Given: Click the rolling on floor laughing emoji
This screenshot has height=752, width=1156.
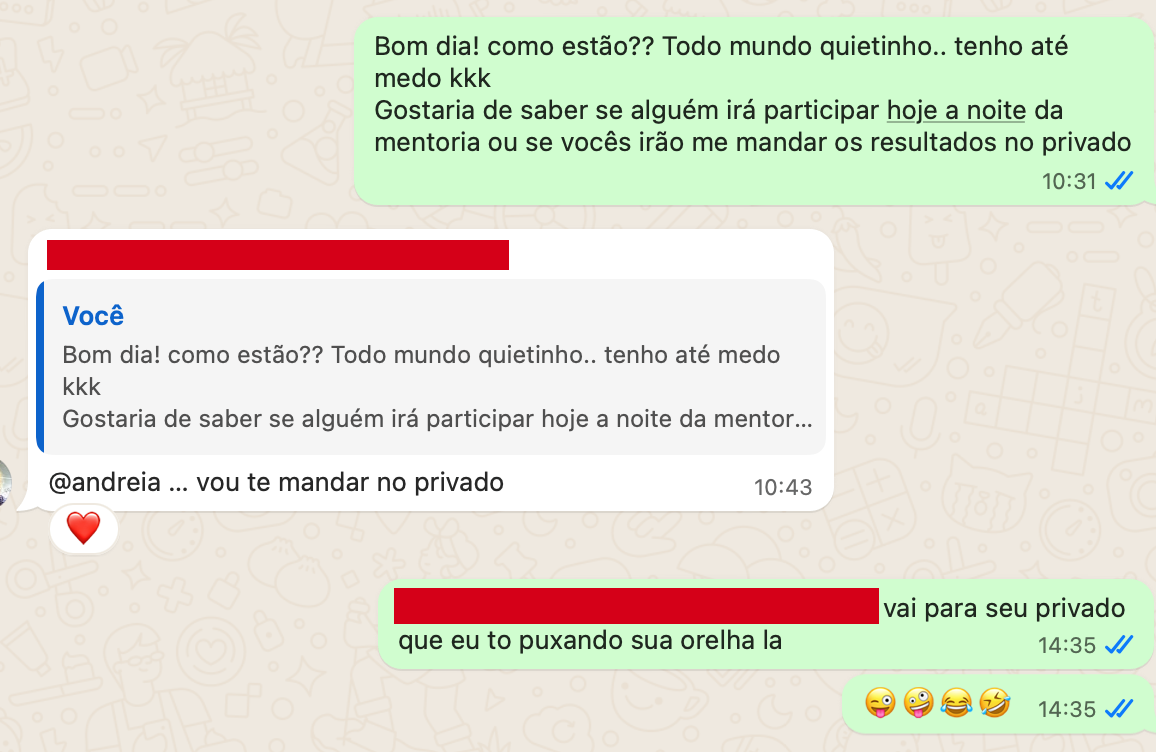Looking at the screenshot, I should point(995,703).
